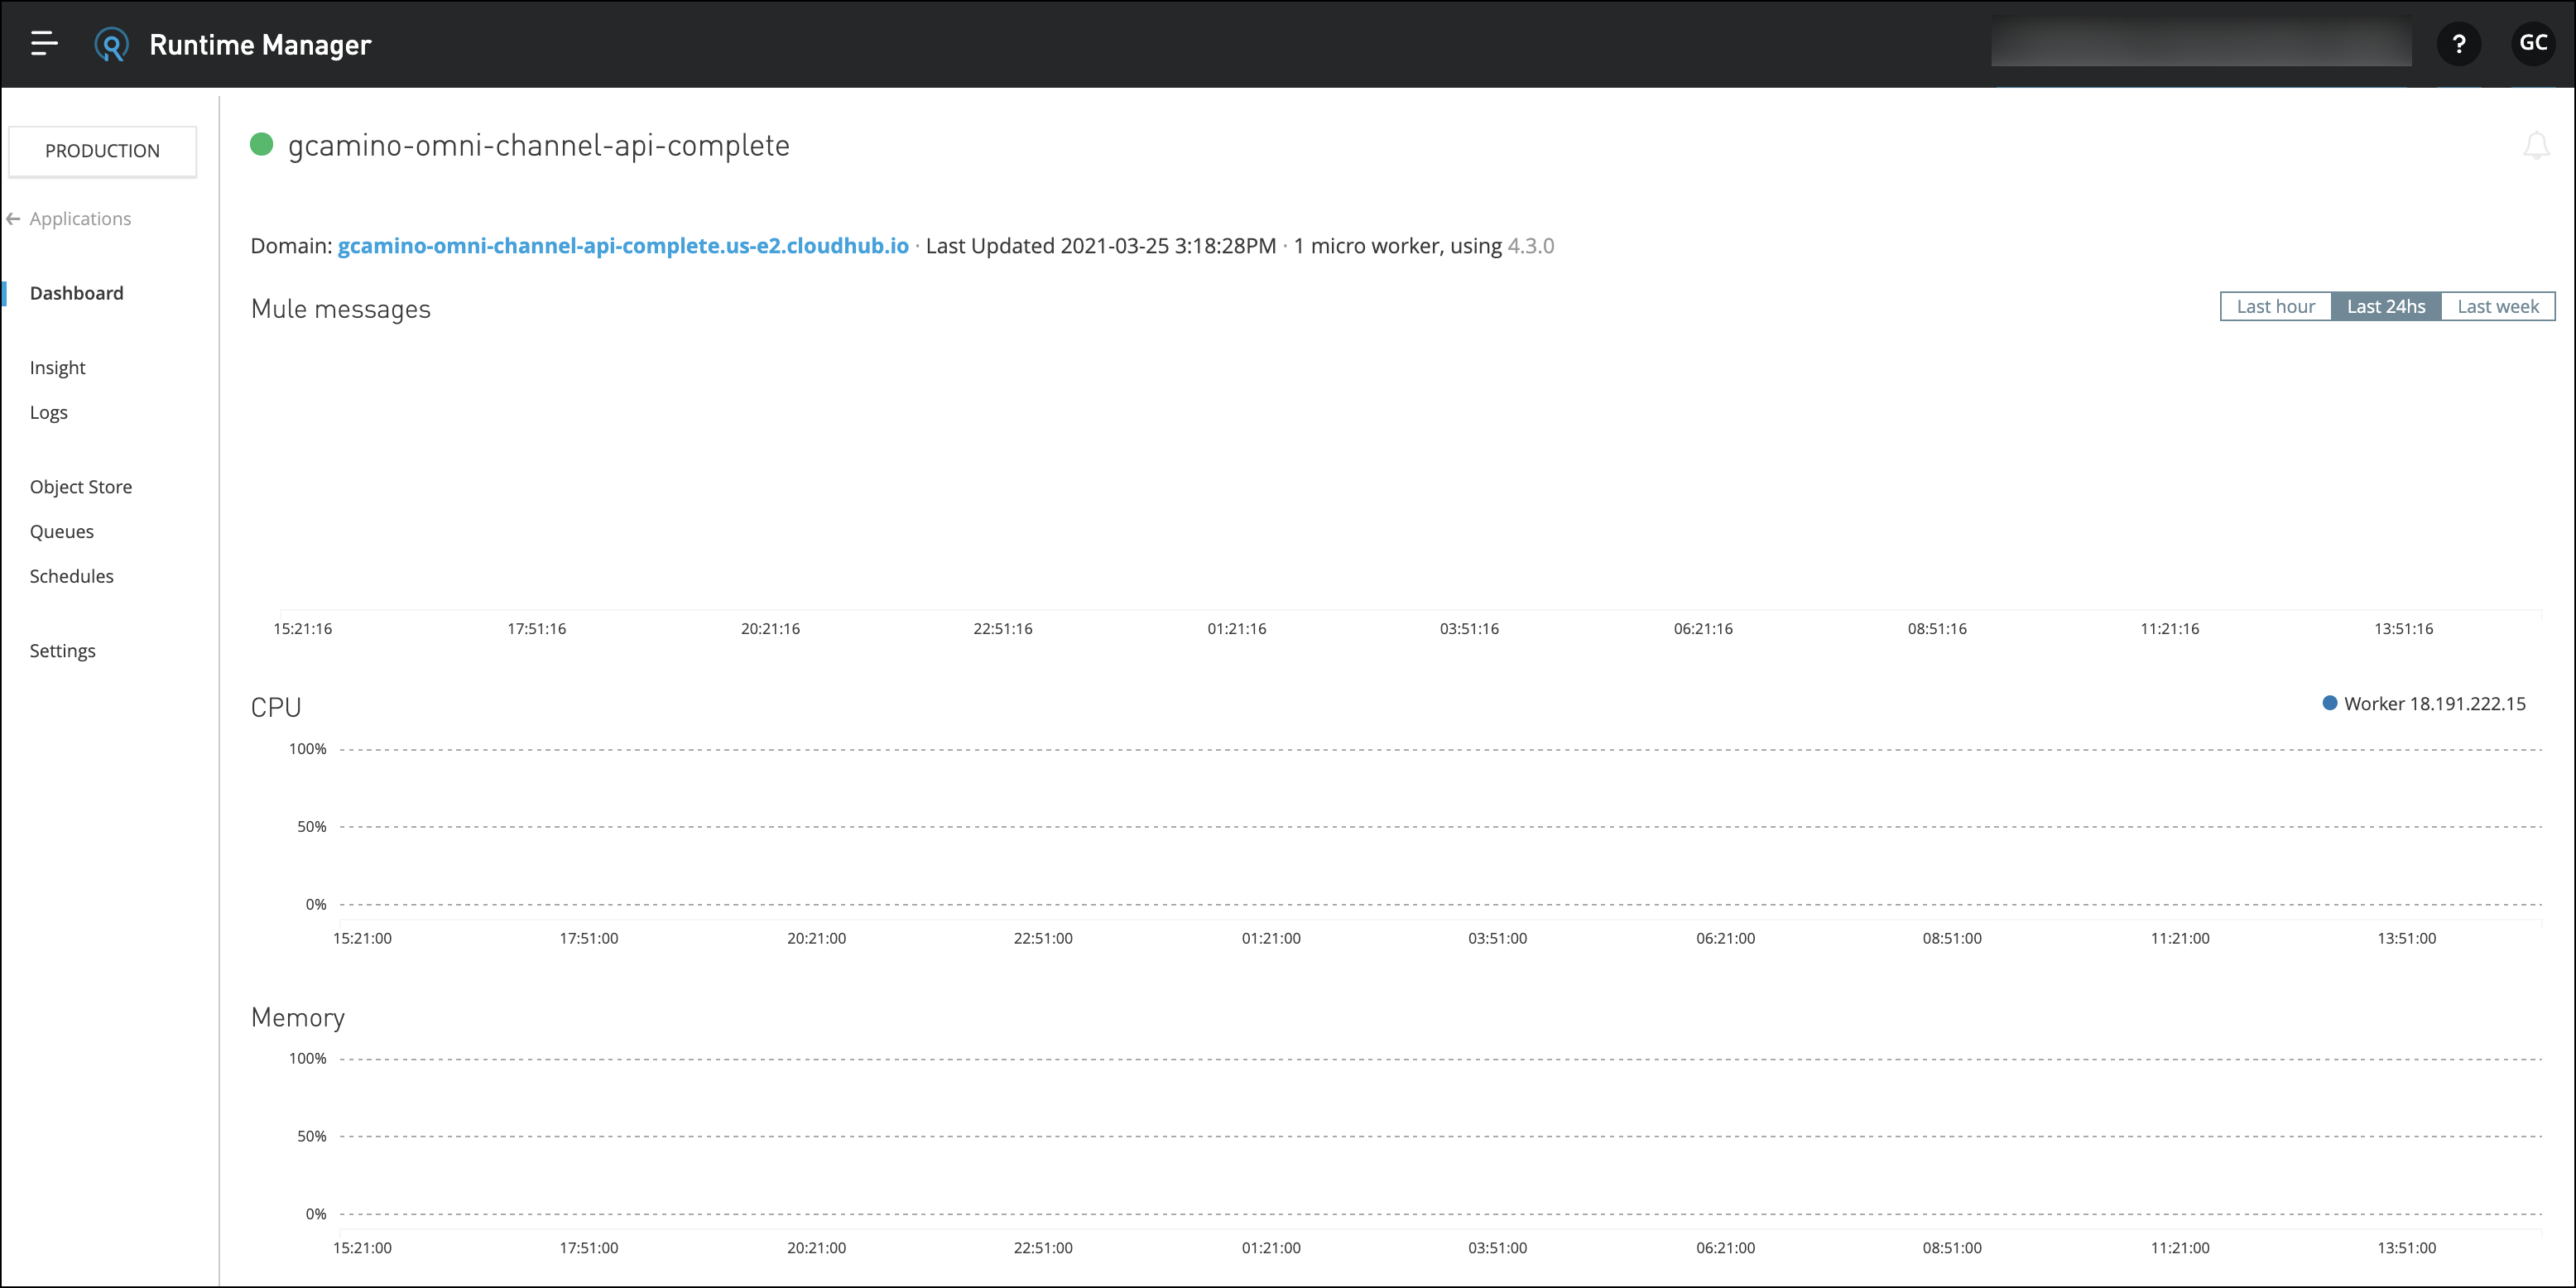Open the application Settings section
The height and width of the screenshot is (1288, 2576).
click(x=62, y=651)
